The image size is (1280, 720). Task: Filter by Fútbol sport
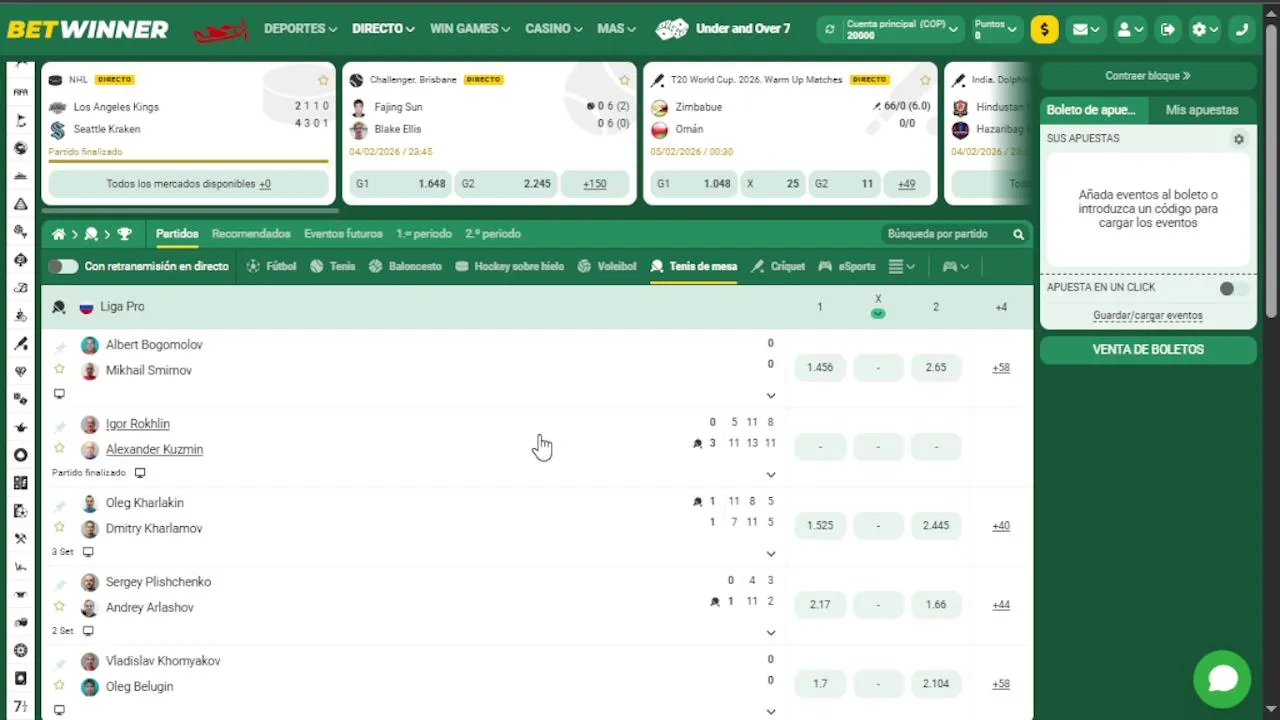pos(272,266)
